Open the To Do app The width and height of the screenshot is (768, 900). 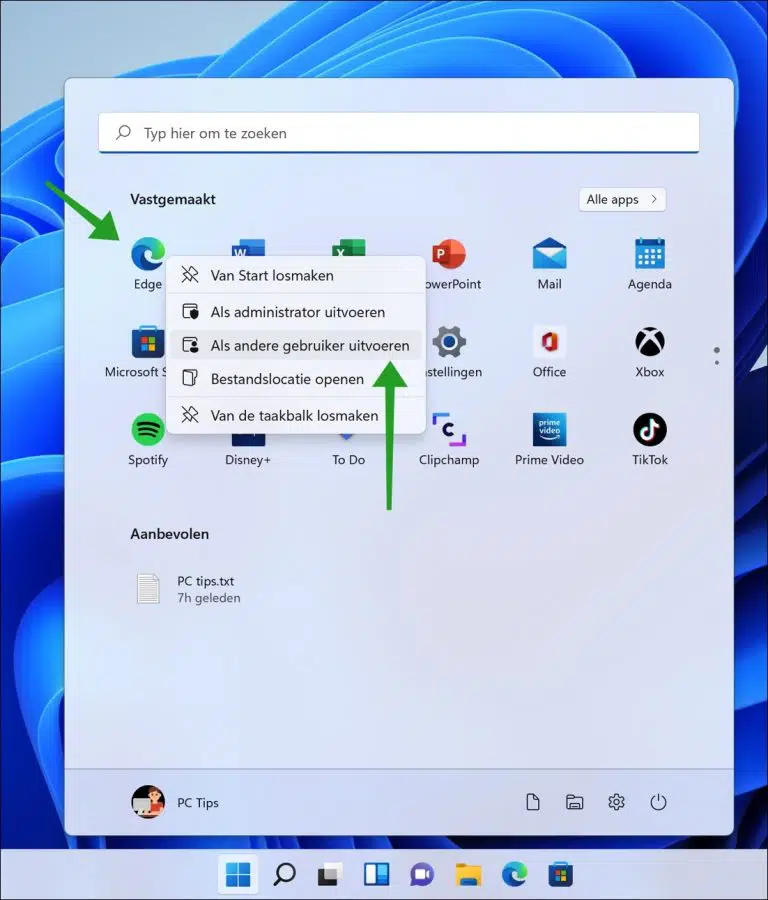pos(348,437)
